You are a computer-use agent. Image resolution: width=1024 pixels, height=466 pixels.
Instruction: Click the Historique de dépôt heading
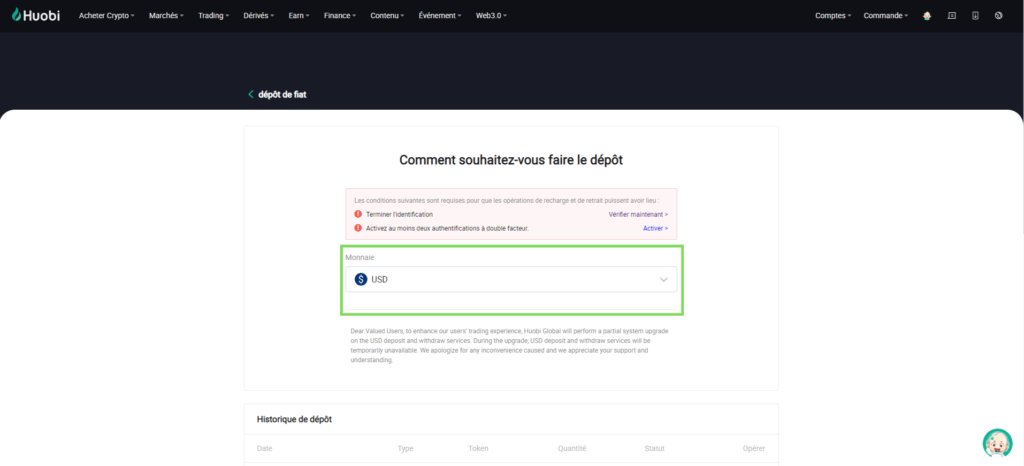coord(294,419)
